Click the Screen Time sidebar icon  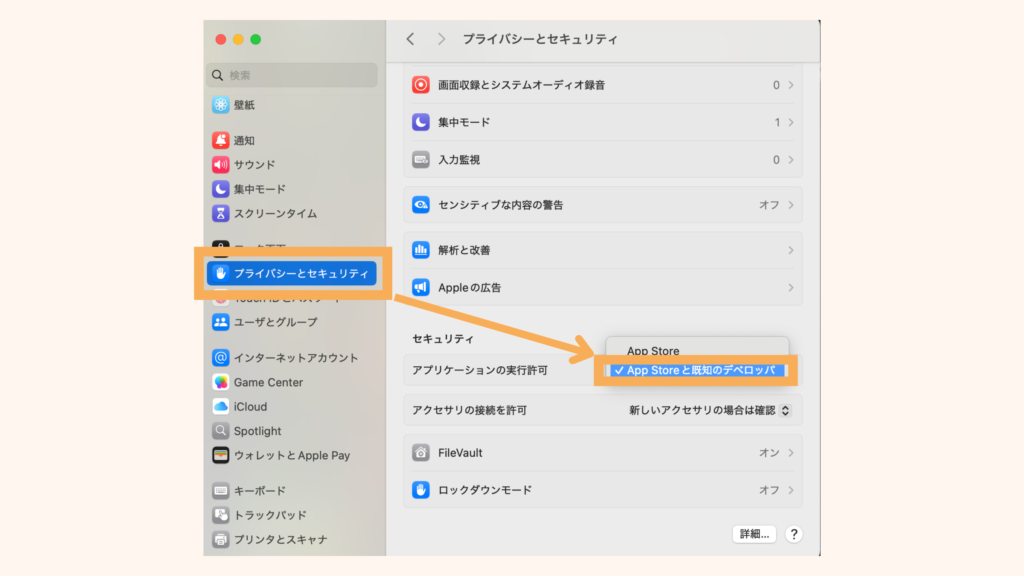222,212
